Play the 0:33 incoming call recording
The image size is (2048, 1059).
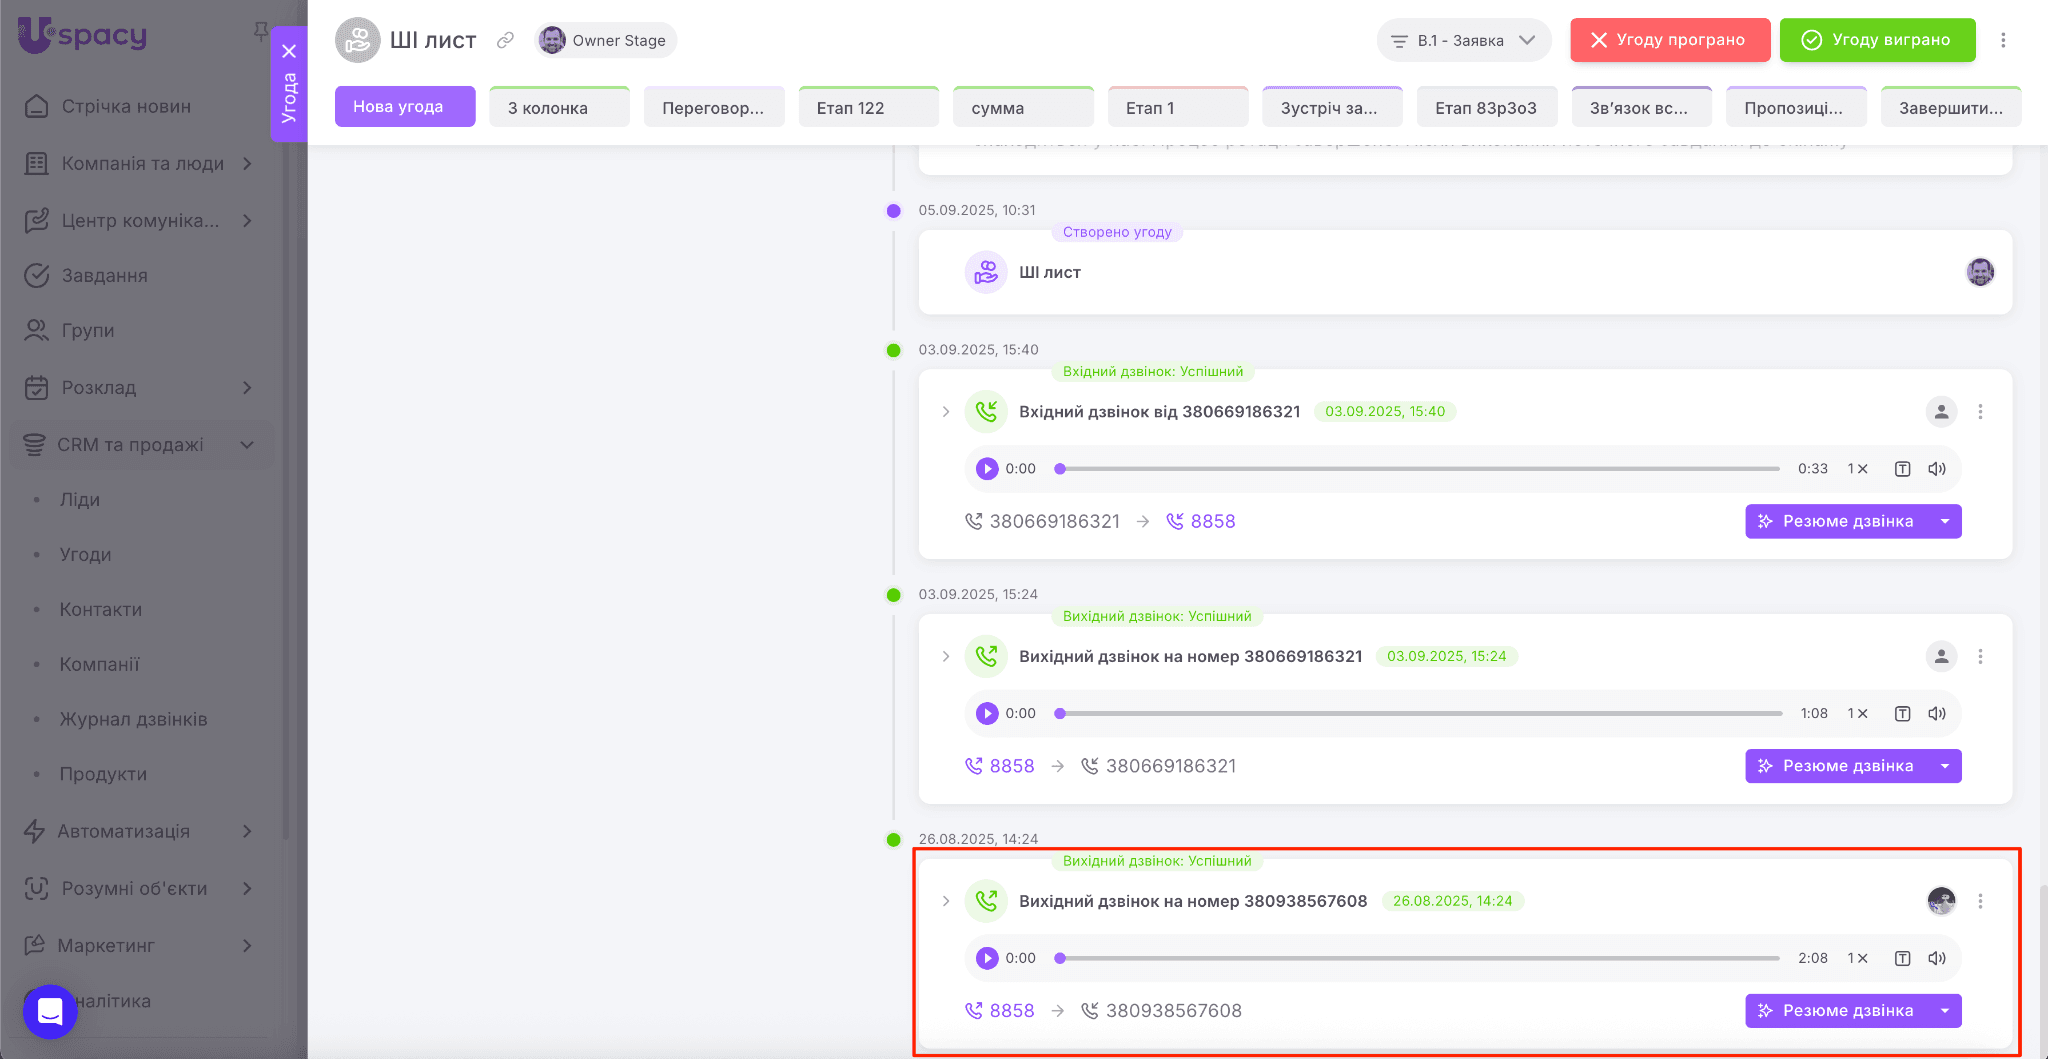coord(987,469)
